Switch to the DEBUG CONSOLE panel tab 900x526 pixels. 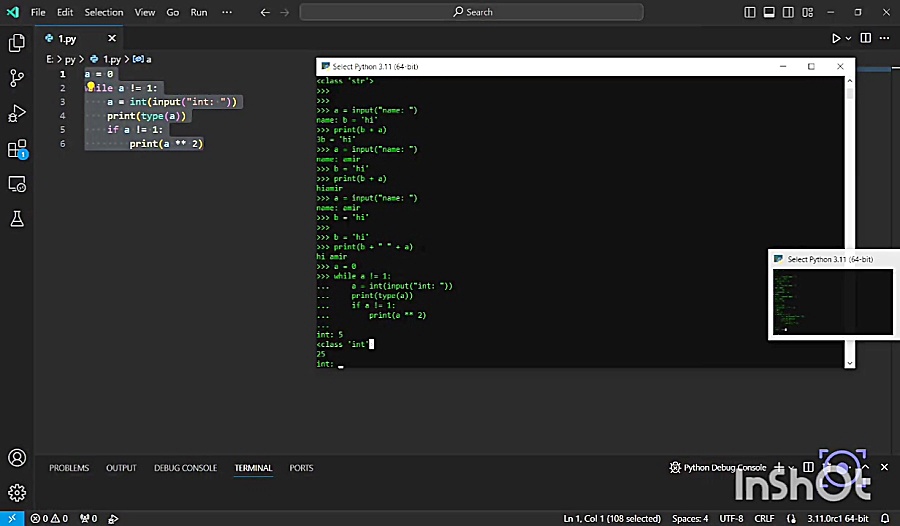click(x=185, y=468)
